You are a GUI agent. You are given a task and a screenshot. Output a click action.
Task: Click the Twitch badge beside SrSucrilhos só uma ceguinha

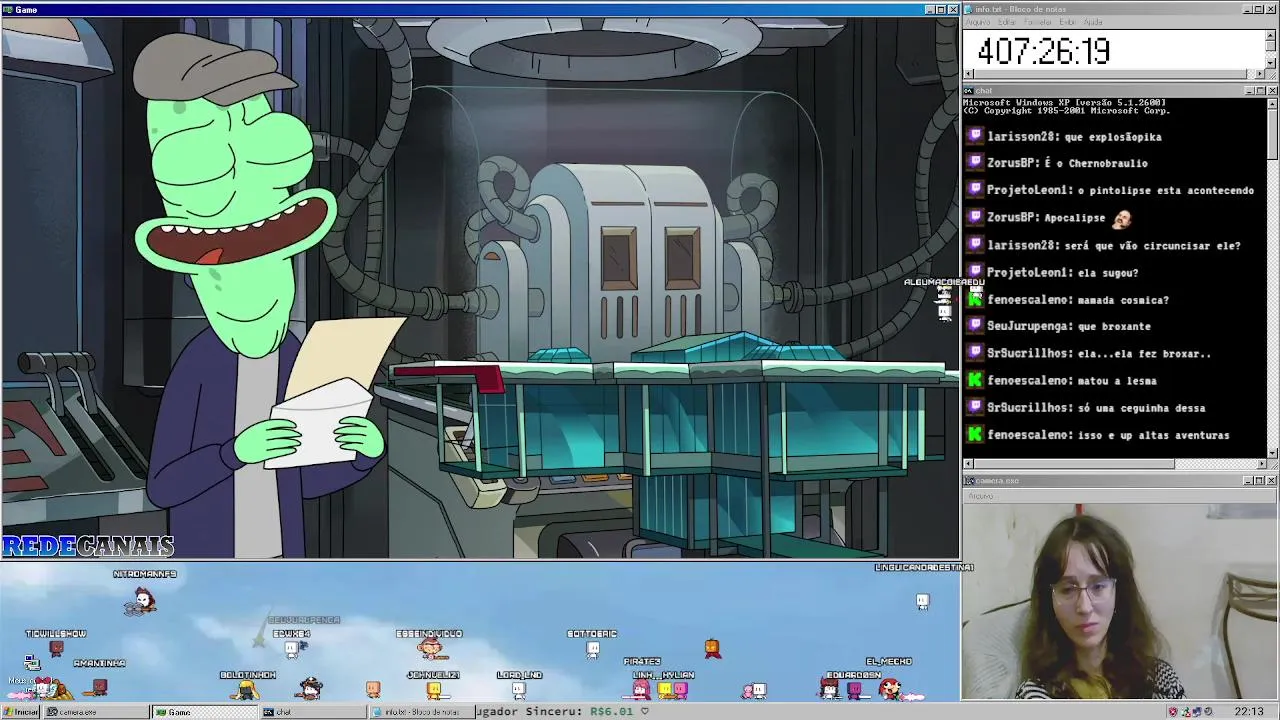click(x=975, y=407)
